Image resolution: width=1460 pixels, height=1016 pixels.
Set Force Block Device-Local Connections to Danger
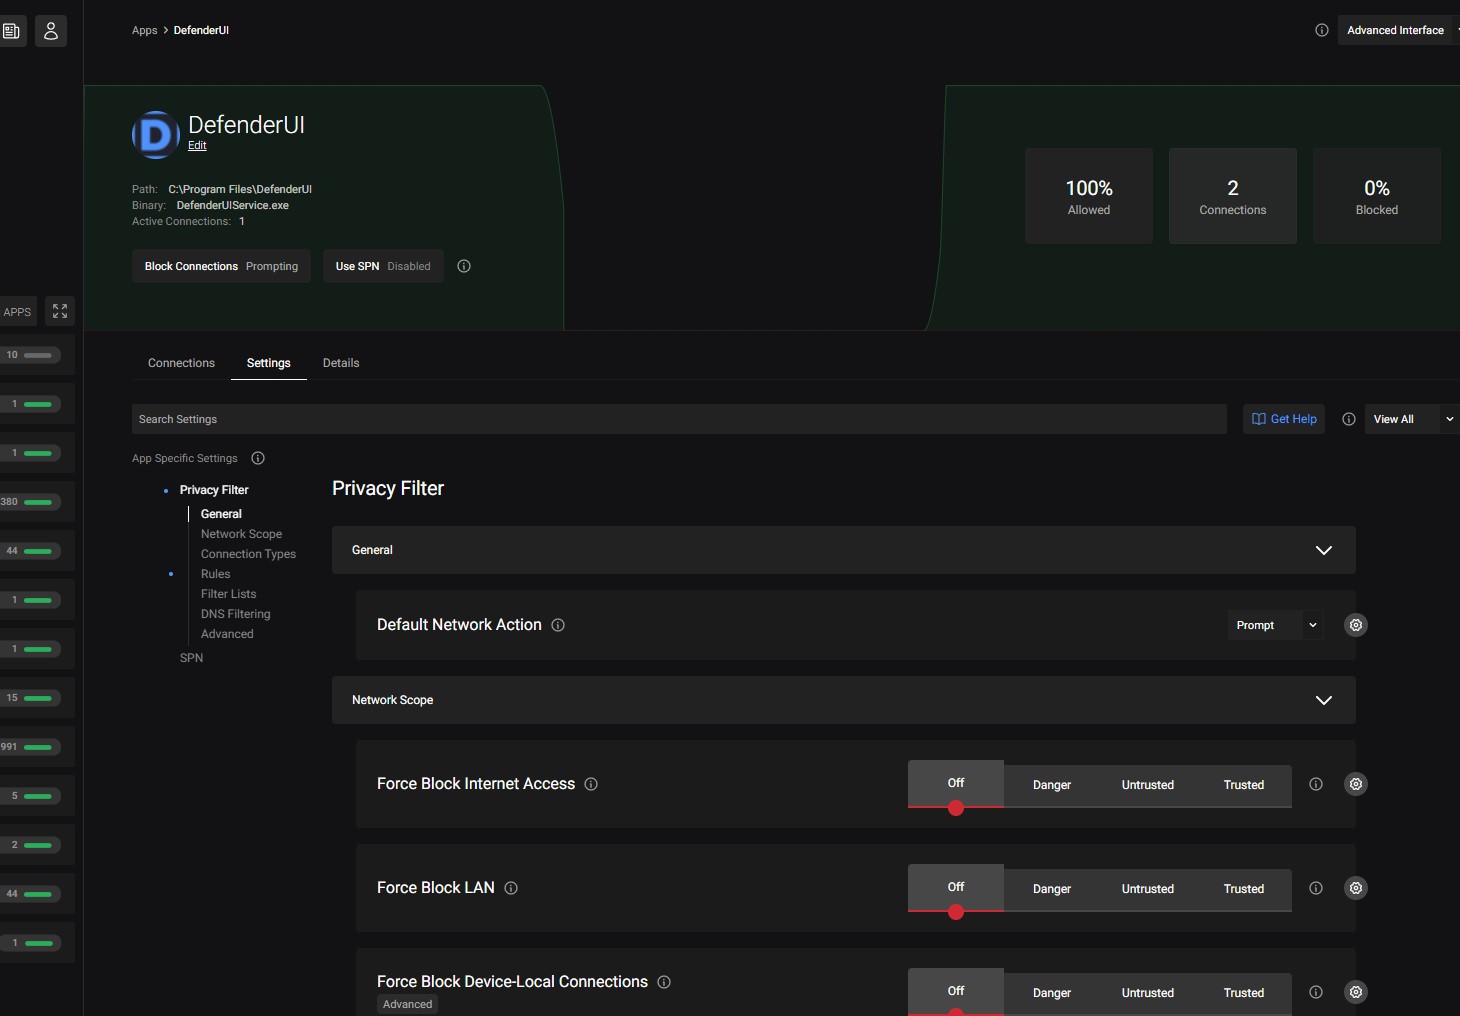click(1052, 993)
